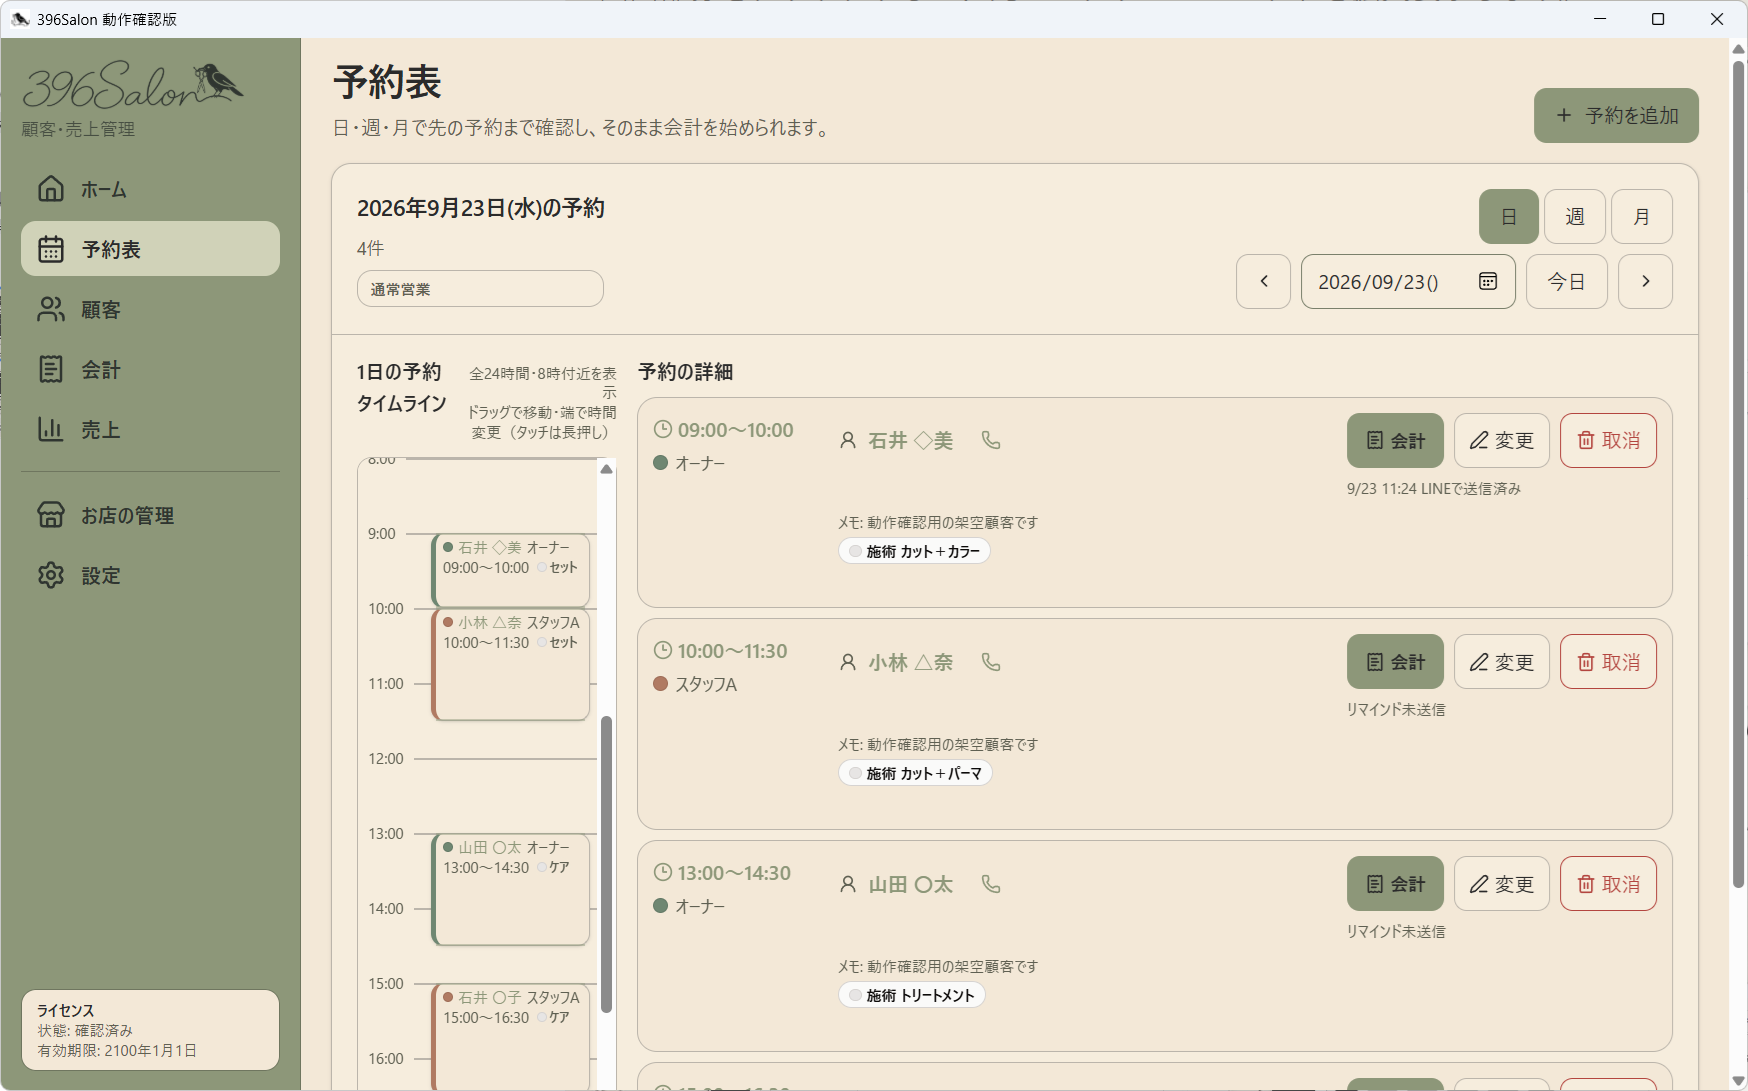Viewport: 1748px width, 1091px height.
Task: Open the calendar date picker icon
Action: coord(1488,281)
